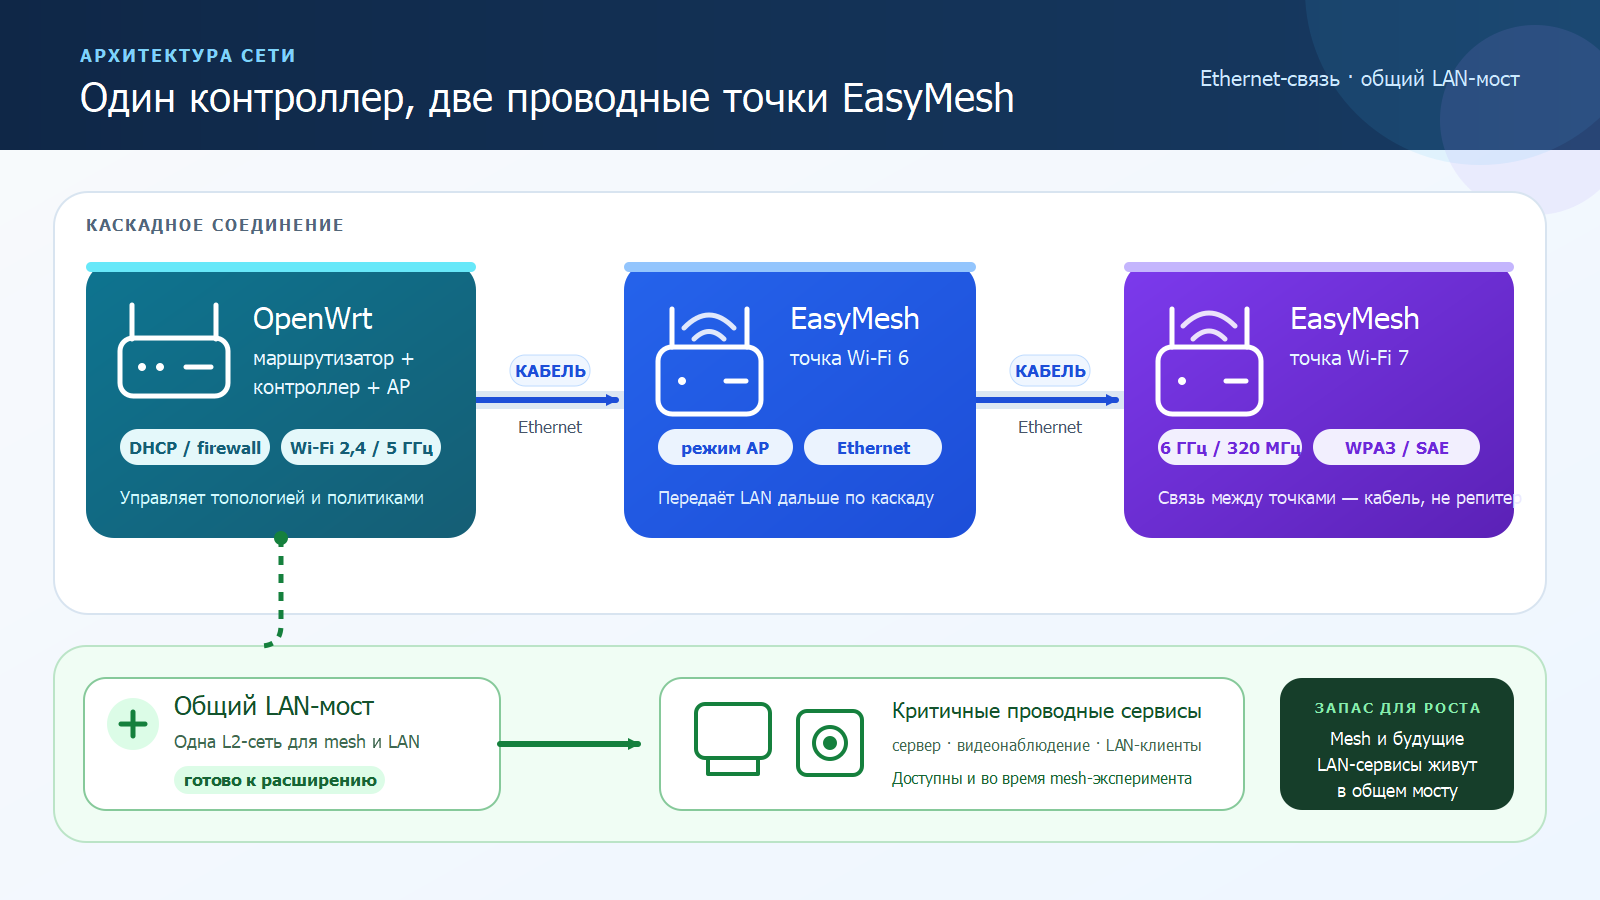Click the EasyMesh title above точка Wi-Fi 6
Screen dimensions: 1600x900
click(x=854, y=319)
